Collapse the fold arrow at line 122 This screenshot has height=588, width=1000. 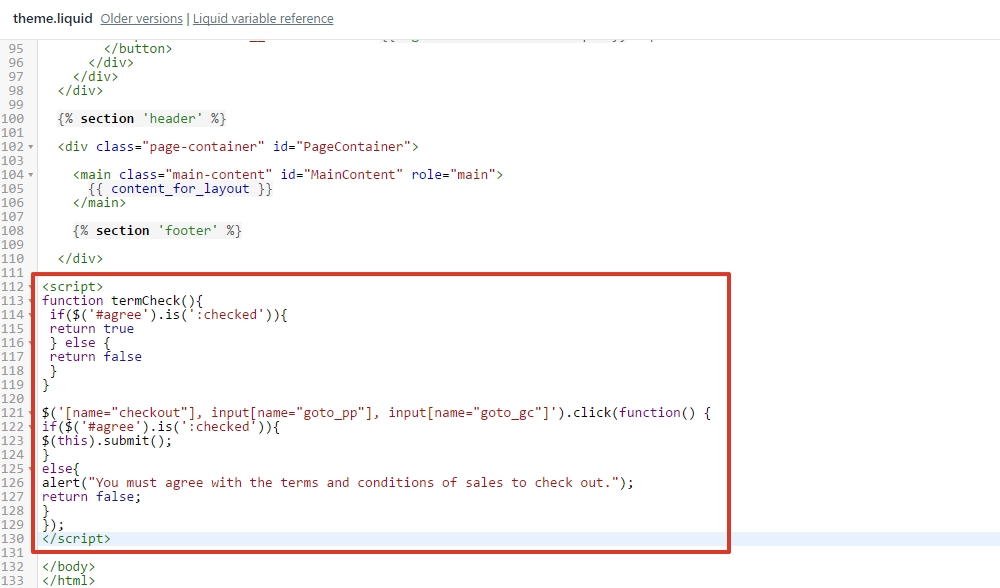(x=31, y=427)
